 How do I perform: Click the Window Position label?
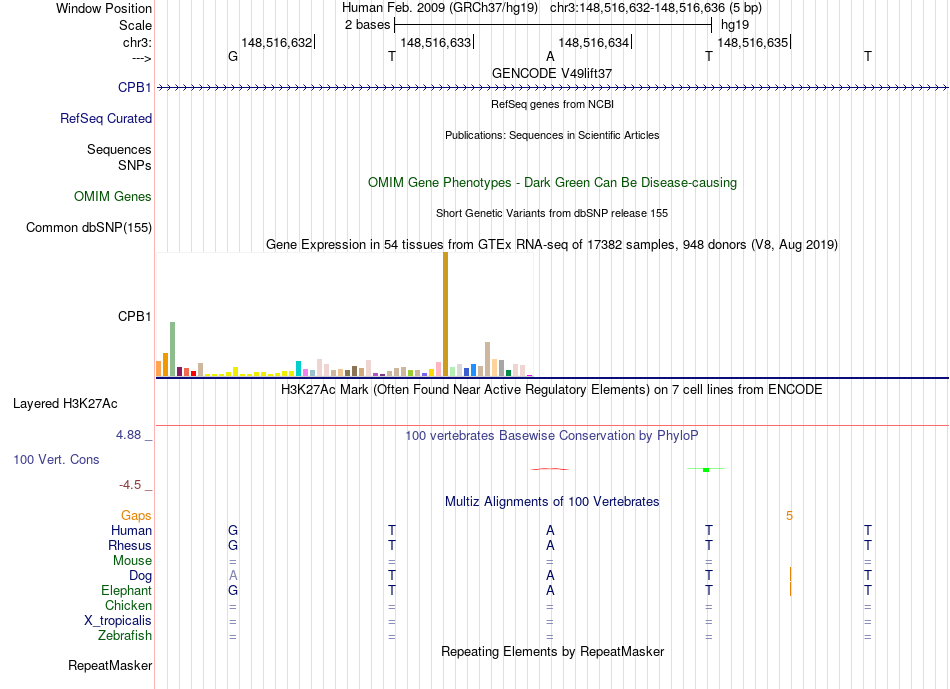tap(104, 8)
